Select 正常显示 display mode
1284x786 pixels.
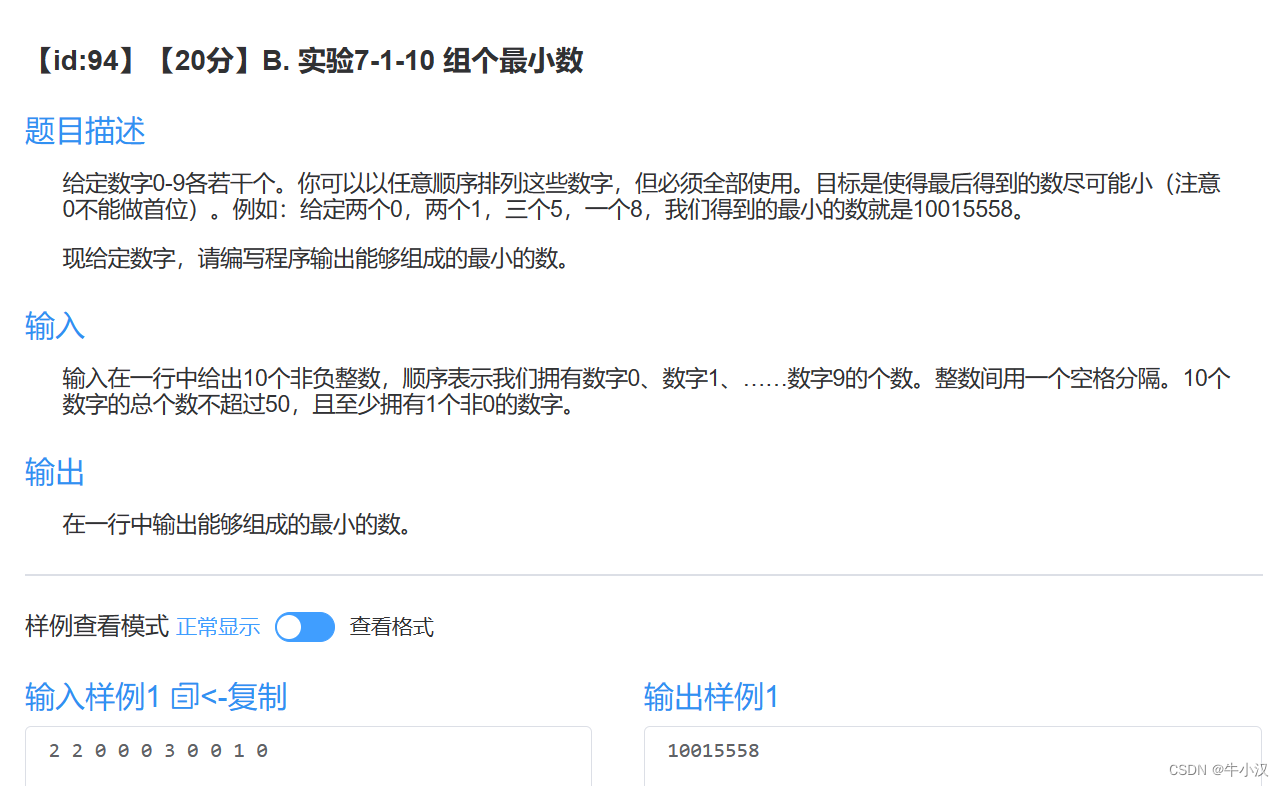coord(218,627)
